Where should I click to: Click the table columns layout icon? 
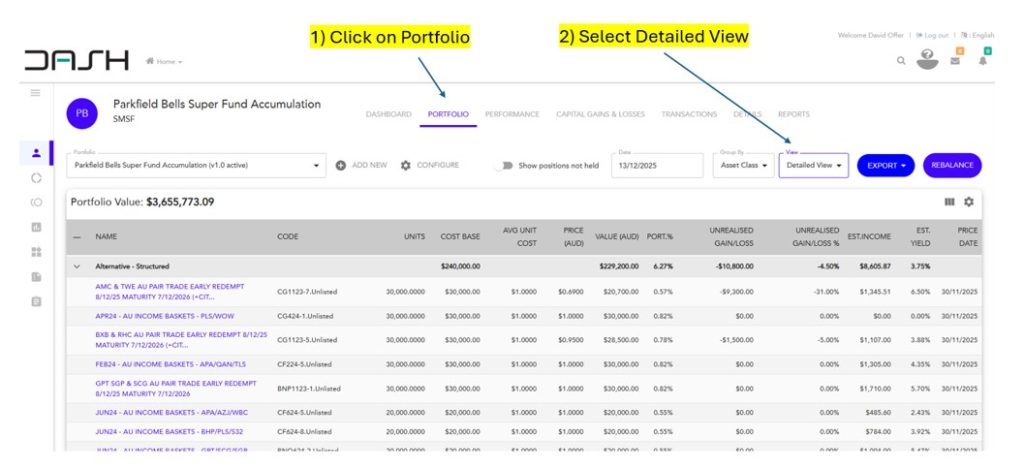949,202
